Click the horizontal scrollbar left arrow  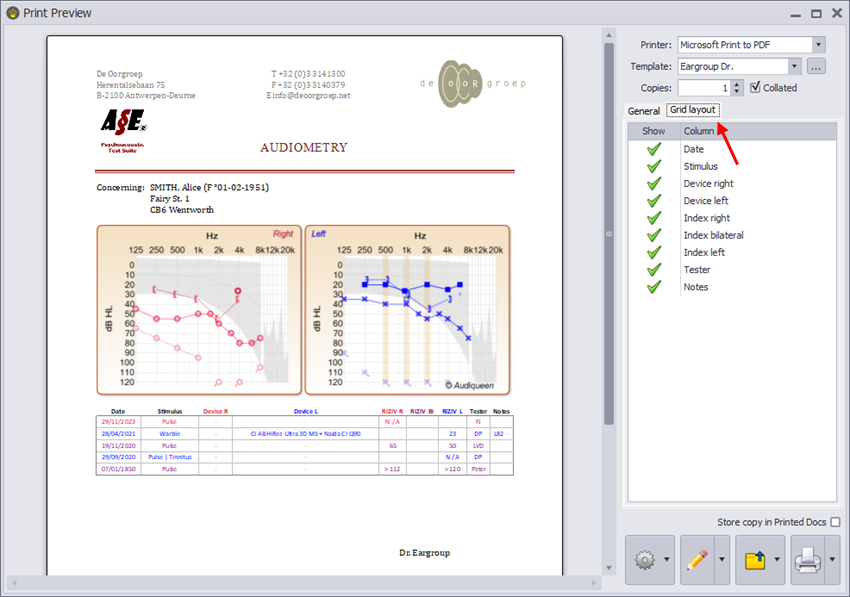point(14,583)
